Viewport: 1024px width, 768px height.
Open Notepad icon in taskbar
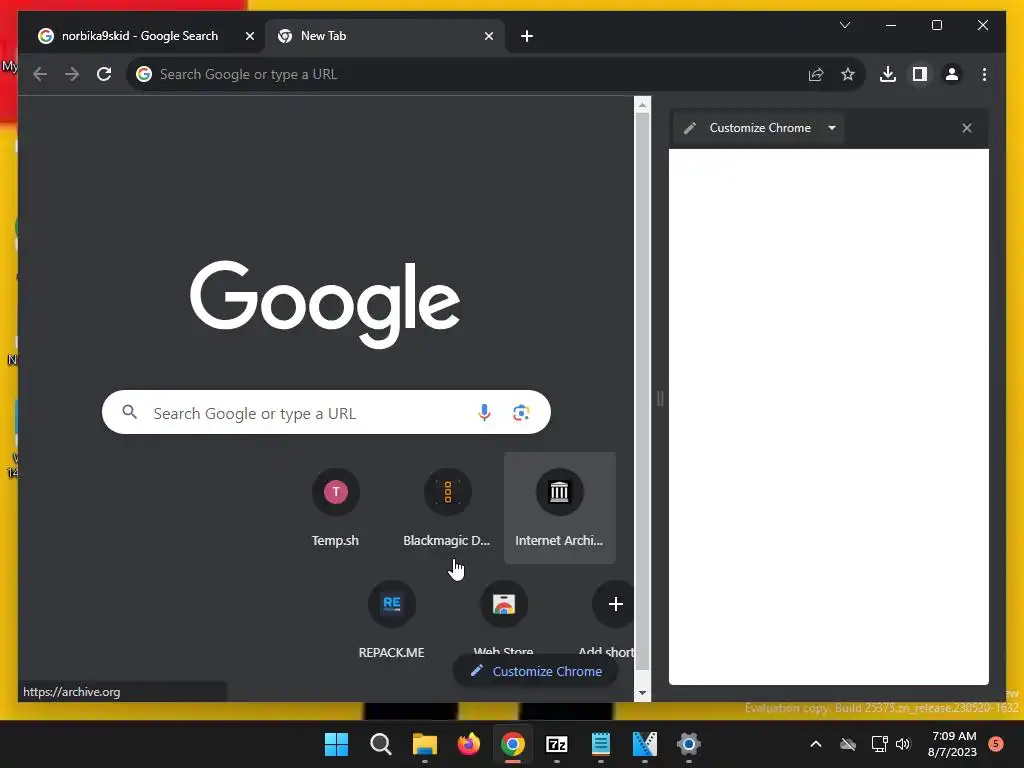pos(600,744)
